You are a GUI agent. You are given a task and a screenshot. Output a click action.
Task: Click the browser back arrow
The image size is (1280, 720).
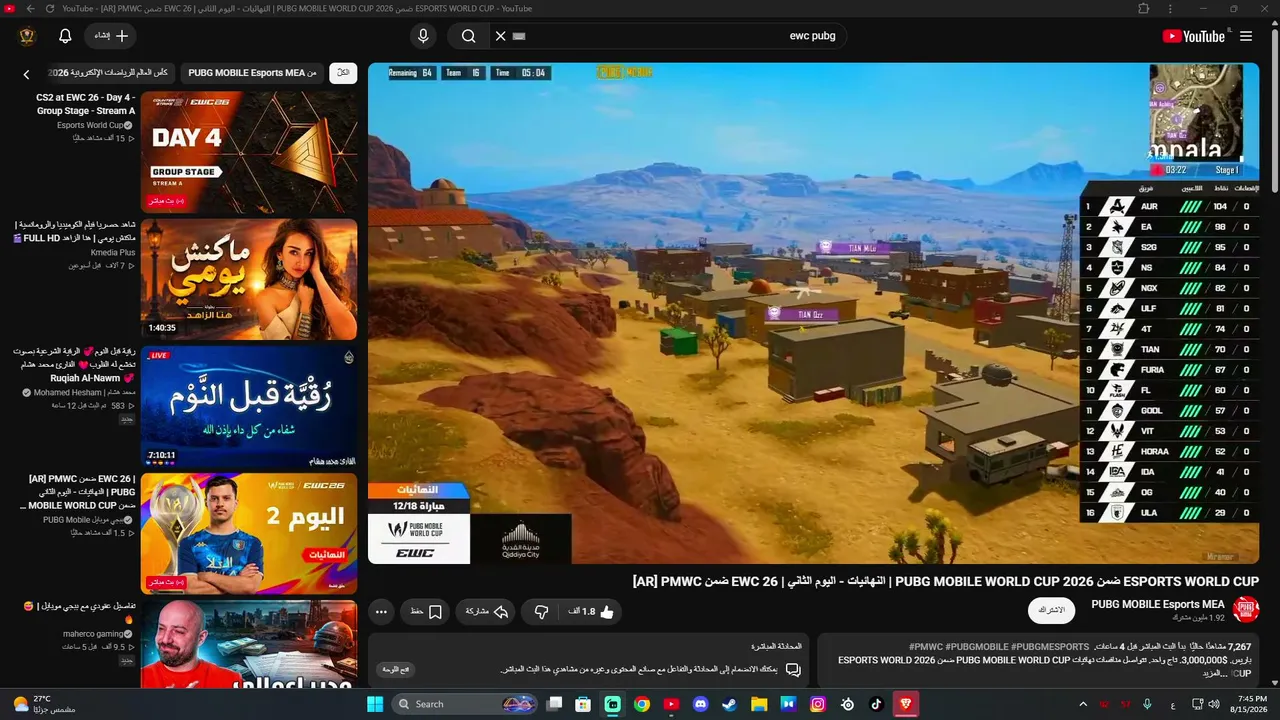tap(30, 9)
